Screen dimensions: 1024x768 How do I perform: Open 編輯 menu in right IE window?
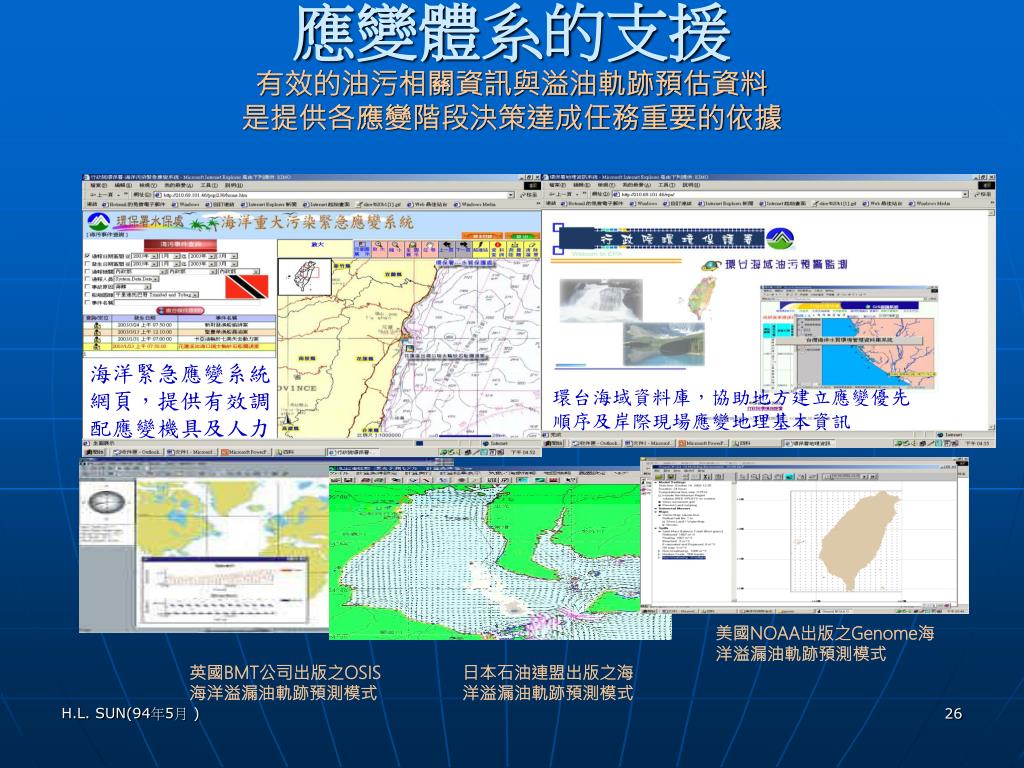tap(582, 185)
